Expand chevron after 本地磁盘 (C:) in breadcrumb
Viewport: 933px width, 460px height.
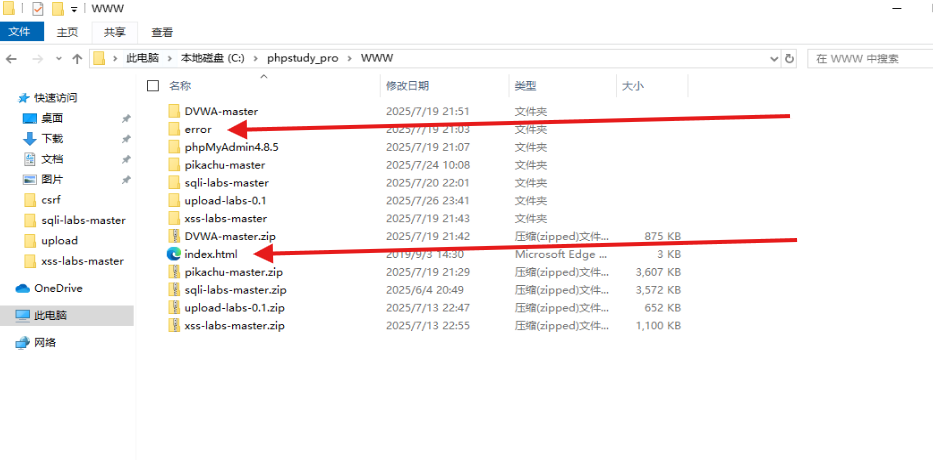[x=256, y=58]
